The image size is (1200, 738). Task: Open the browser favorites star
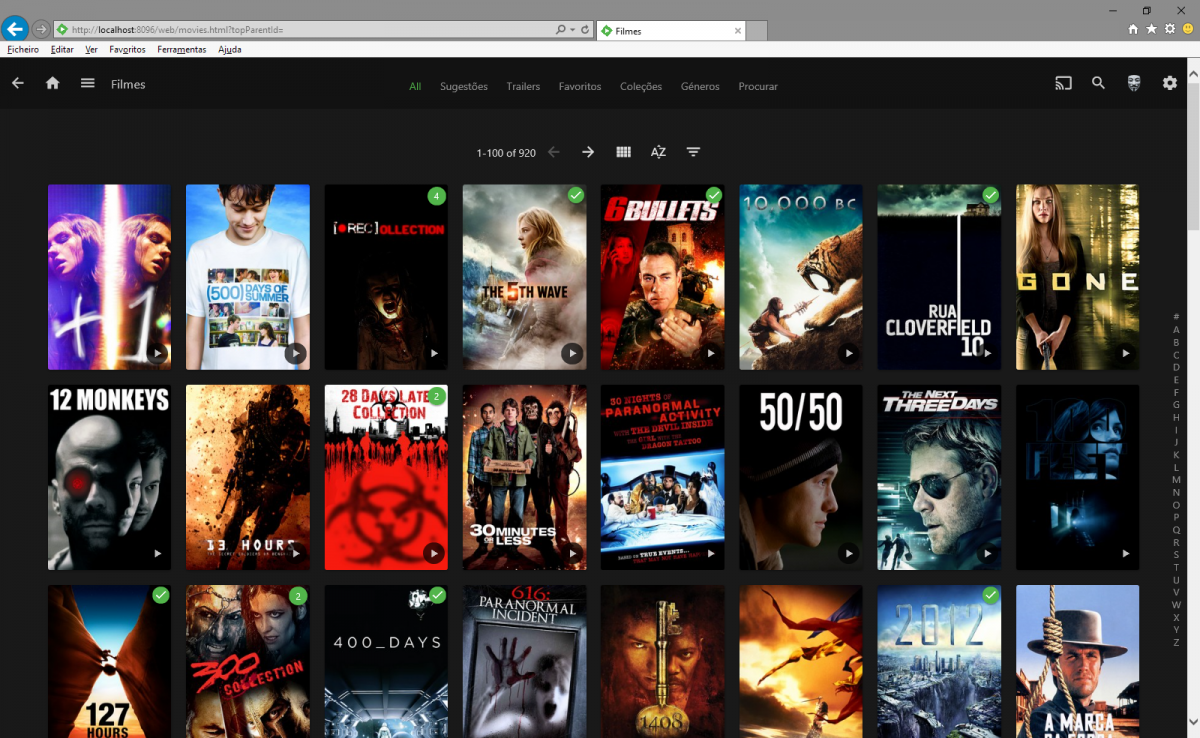(1151, 29)
